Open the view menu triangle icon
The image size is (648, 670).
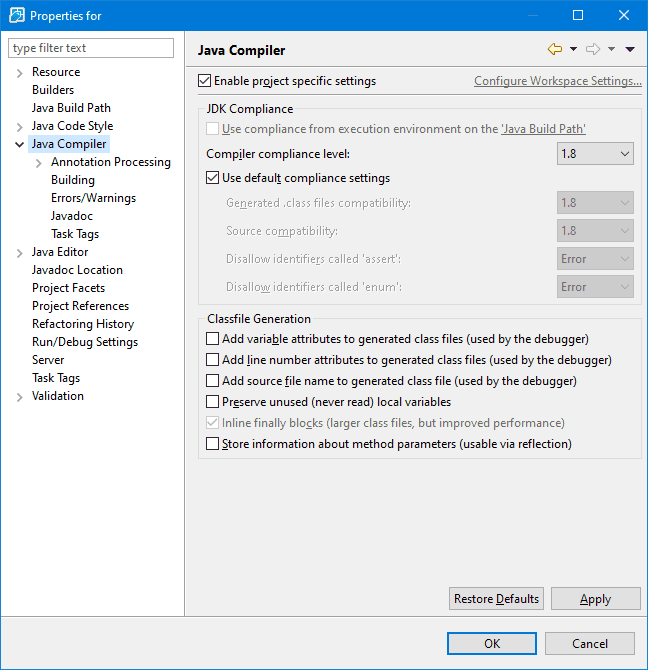630,49
